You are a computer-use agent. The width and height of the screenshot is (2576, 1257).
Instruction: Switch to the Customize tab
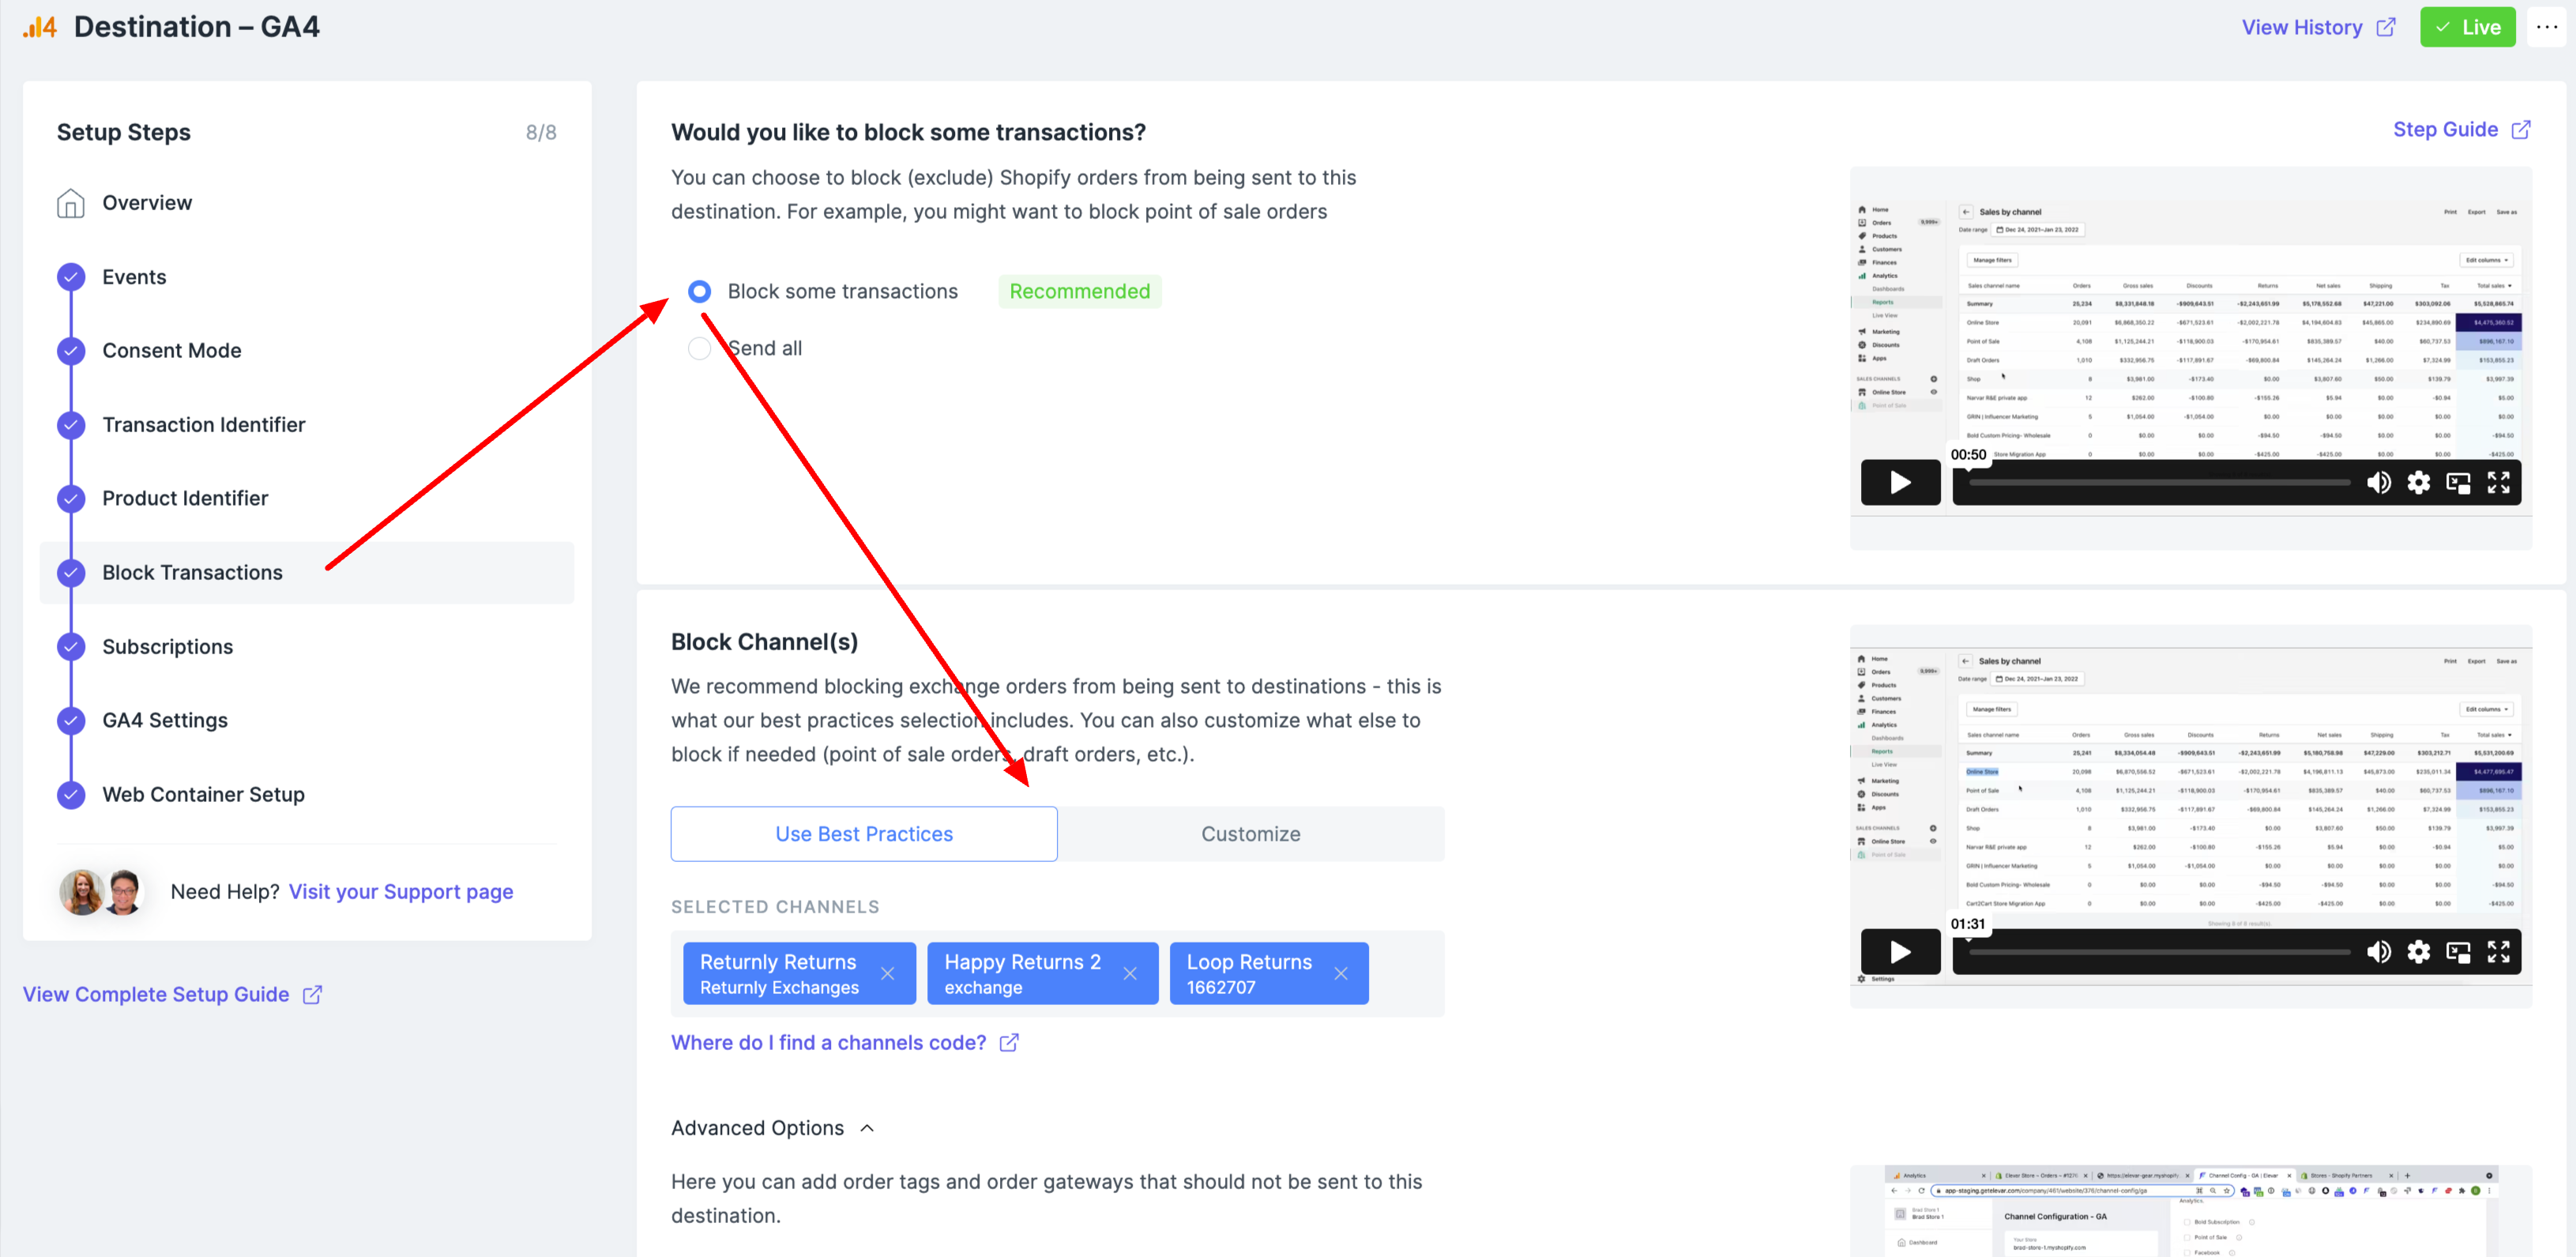pos(1250,834)
